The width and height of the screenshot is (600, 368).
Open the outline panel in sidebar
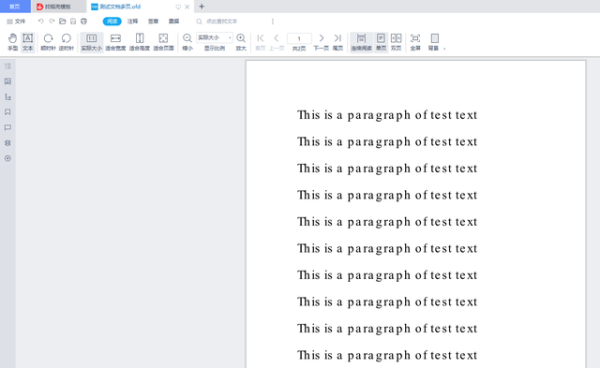pos(8,66)
